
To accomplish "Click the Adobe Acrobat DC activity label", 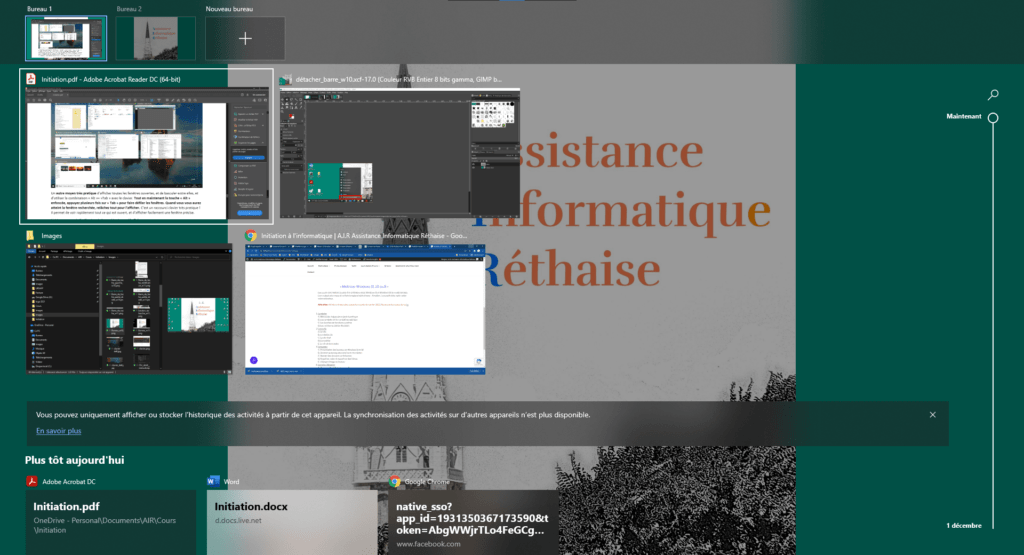I will click(69, 482).
